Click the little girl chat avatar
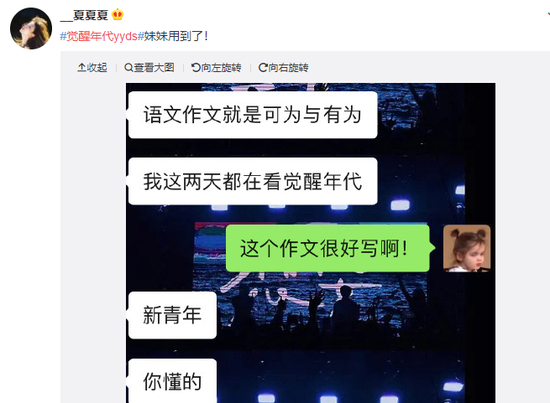The width and height of the screenshot is (550, 403). click(467, 248)
